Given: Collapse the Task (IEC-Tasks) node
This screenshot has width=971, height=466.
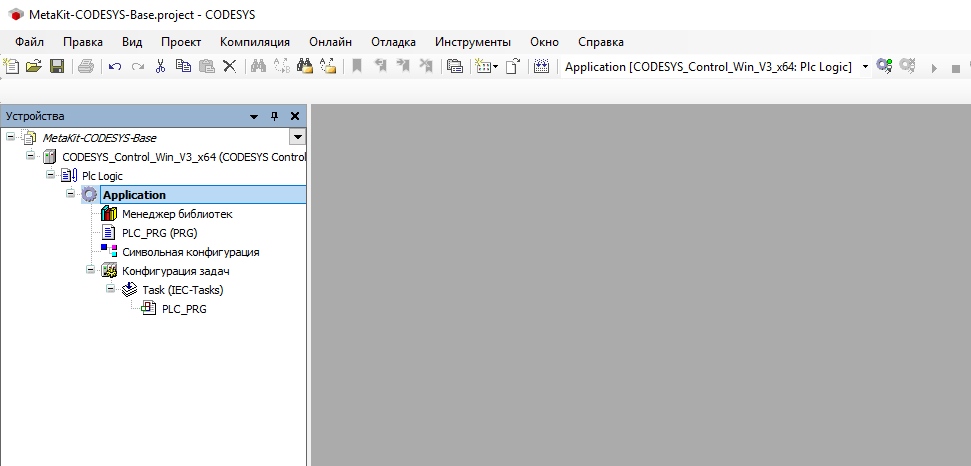Looking at the screenshot, I should click(110, 288).
